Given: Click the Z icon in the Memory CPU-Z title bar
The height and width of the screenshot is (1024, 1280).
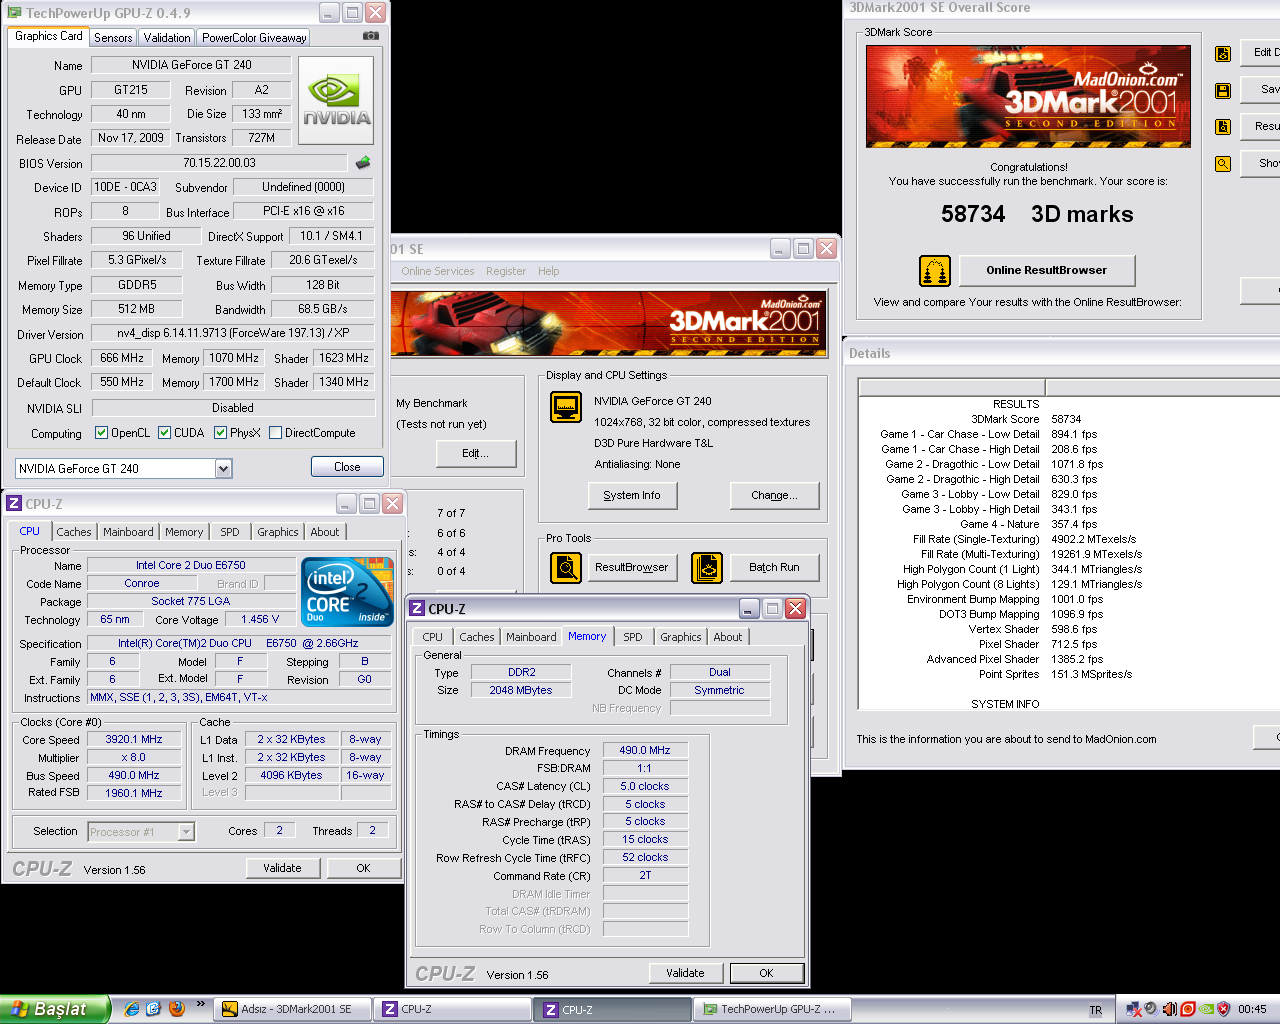Looking at the screenshot, I should tap(417, 608).
